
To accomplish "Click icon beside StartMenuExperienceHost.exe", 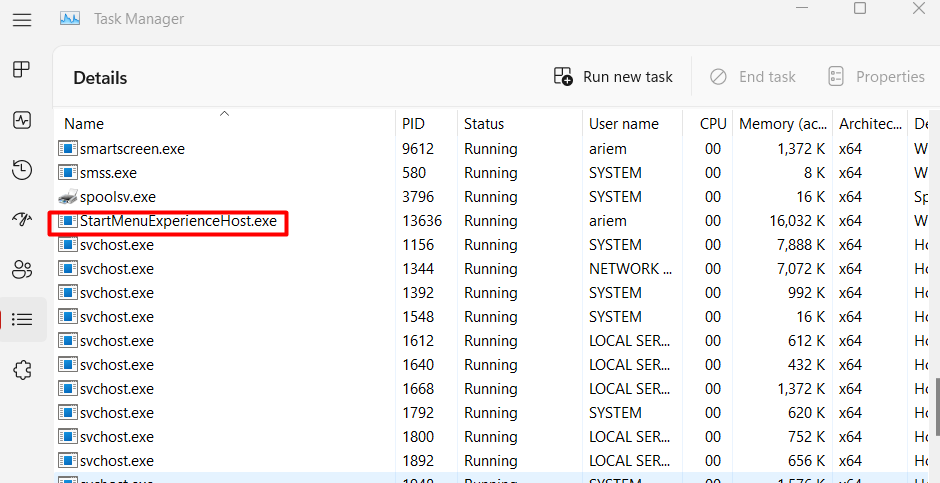I will click(68, 221).
